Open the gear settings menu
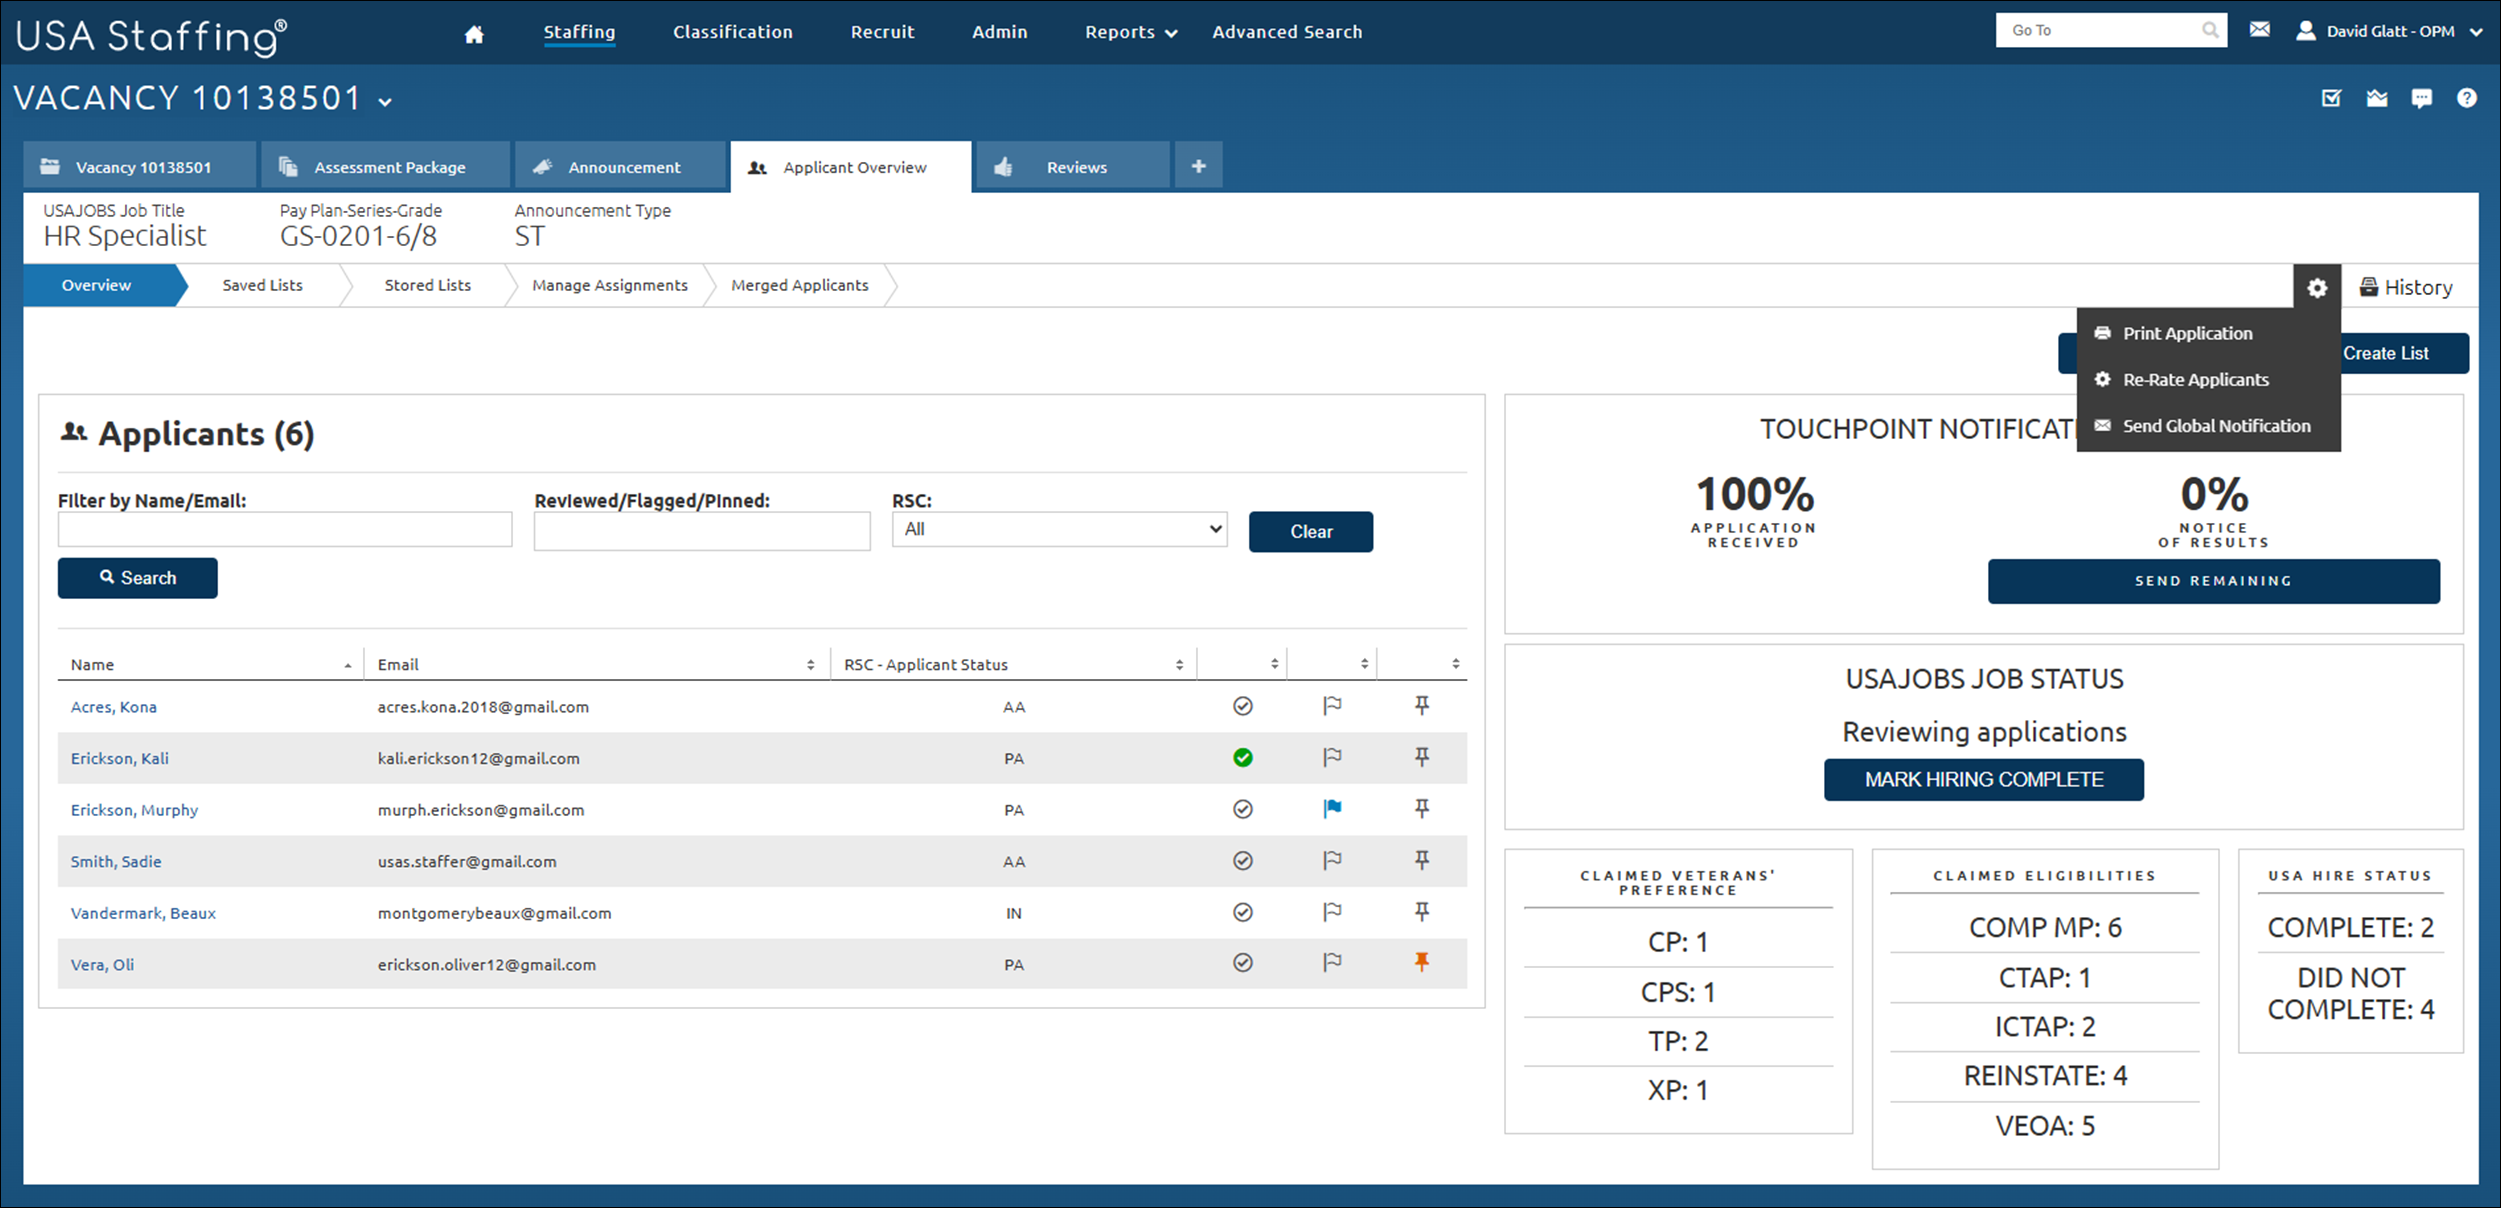 click(2316, 288)
